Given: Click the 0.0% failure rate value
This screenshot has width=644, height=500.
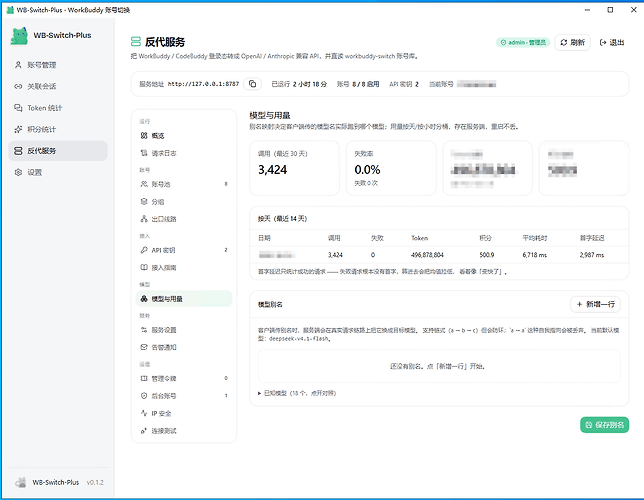Looking at the screenshot, I should point(367,170).
